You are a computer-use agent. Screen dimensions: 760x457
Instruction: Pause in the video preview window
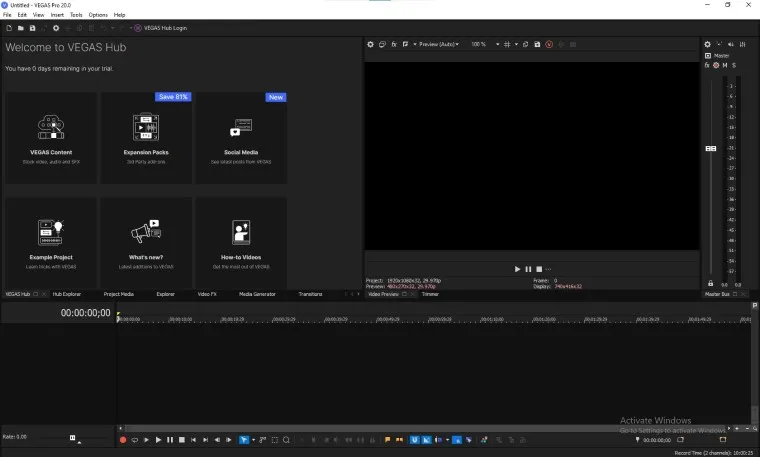pyautogui.click(x=528, y=269)
